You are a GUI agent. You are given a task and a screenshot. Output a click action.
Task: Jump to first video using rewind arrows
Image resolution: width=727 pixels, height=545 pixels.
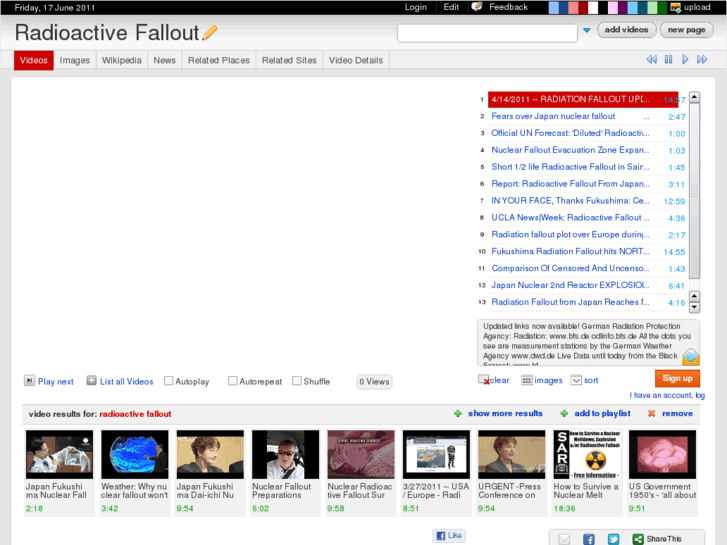point(652,60)
